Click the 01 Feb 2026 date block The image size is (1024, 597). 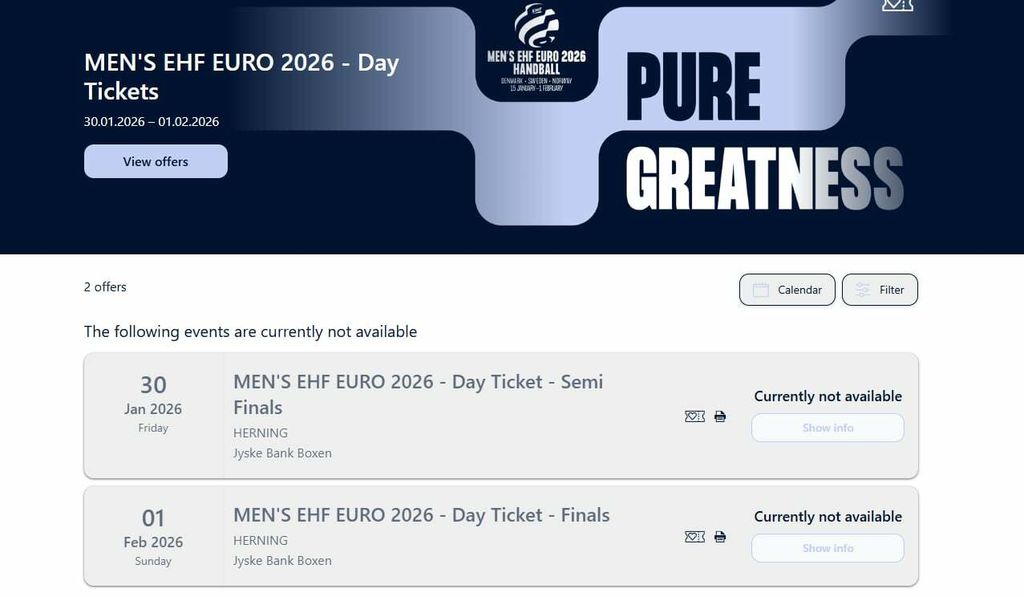[153, 536]
